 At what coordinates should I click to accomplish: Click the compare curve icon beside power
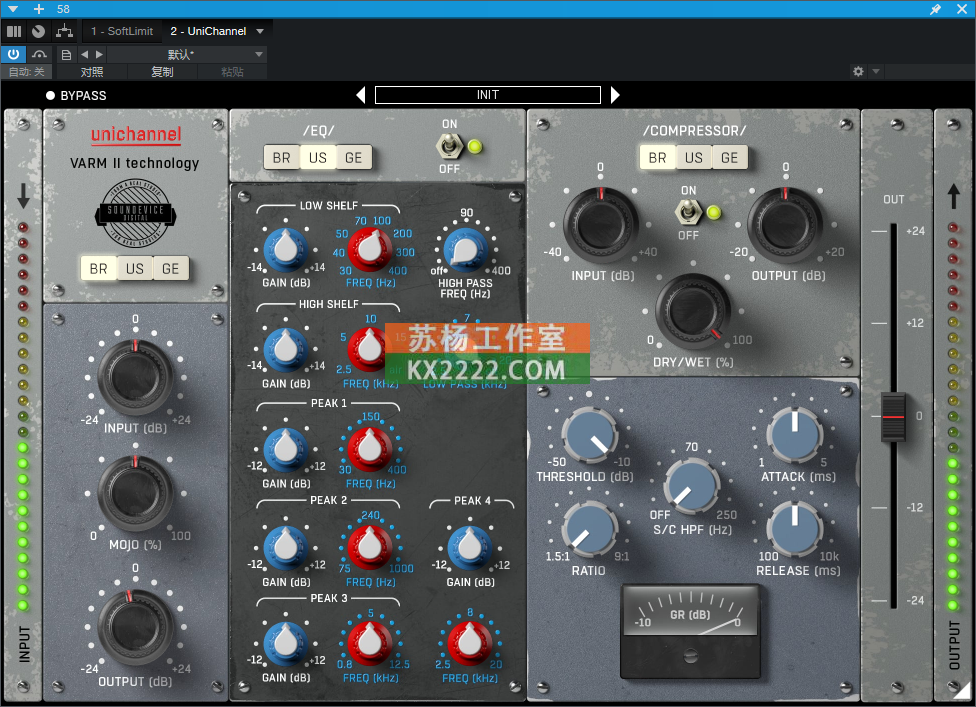coord(39,54)
